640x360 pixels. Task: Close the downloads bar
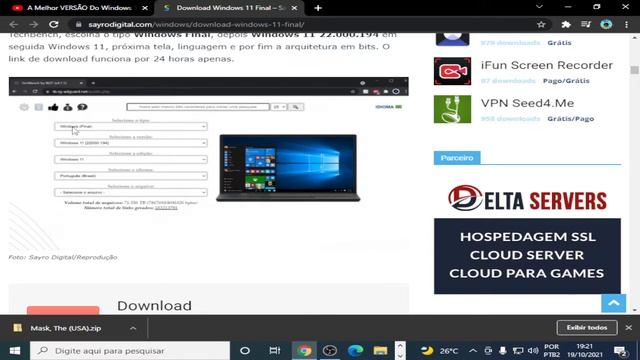[x=629, y=328]
